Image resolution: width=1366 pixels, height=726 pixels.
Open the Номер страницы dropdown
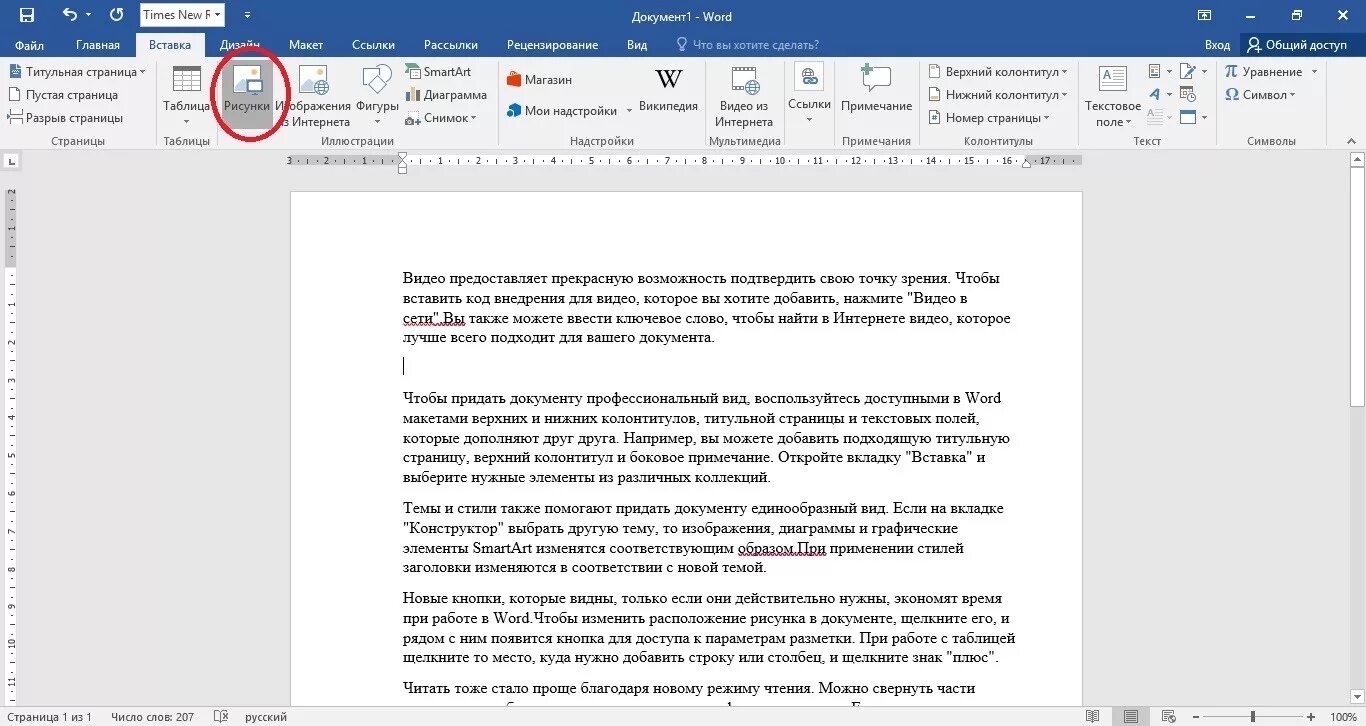tap(989, 118)
